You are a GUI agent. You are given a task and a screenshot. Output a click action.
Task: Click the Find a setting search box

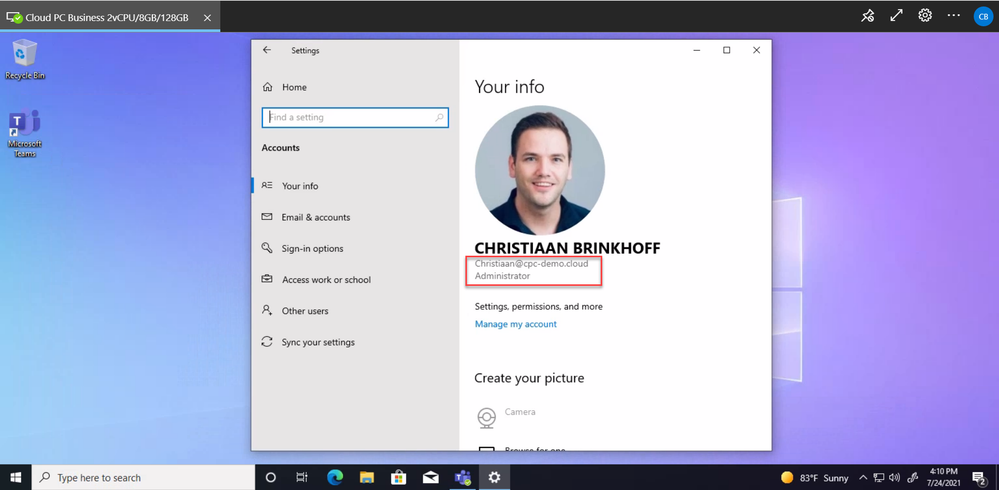click(354, 118)
